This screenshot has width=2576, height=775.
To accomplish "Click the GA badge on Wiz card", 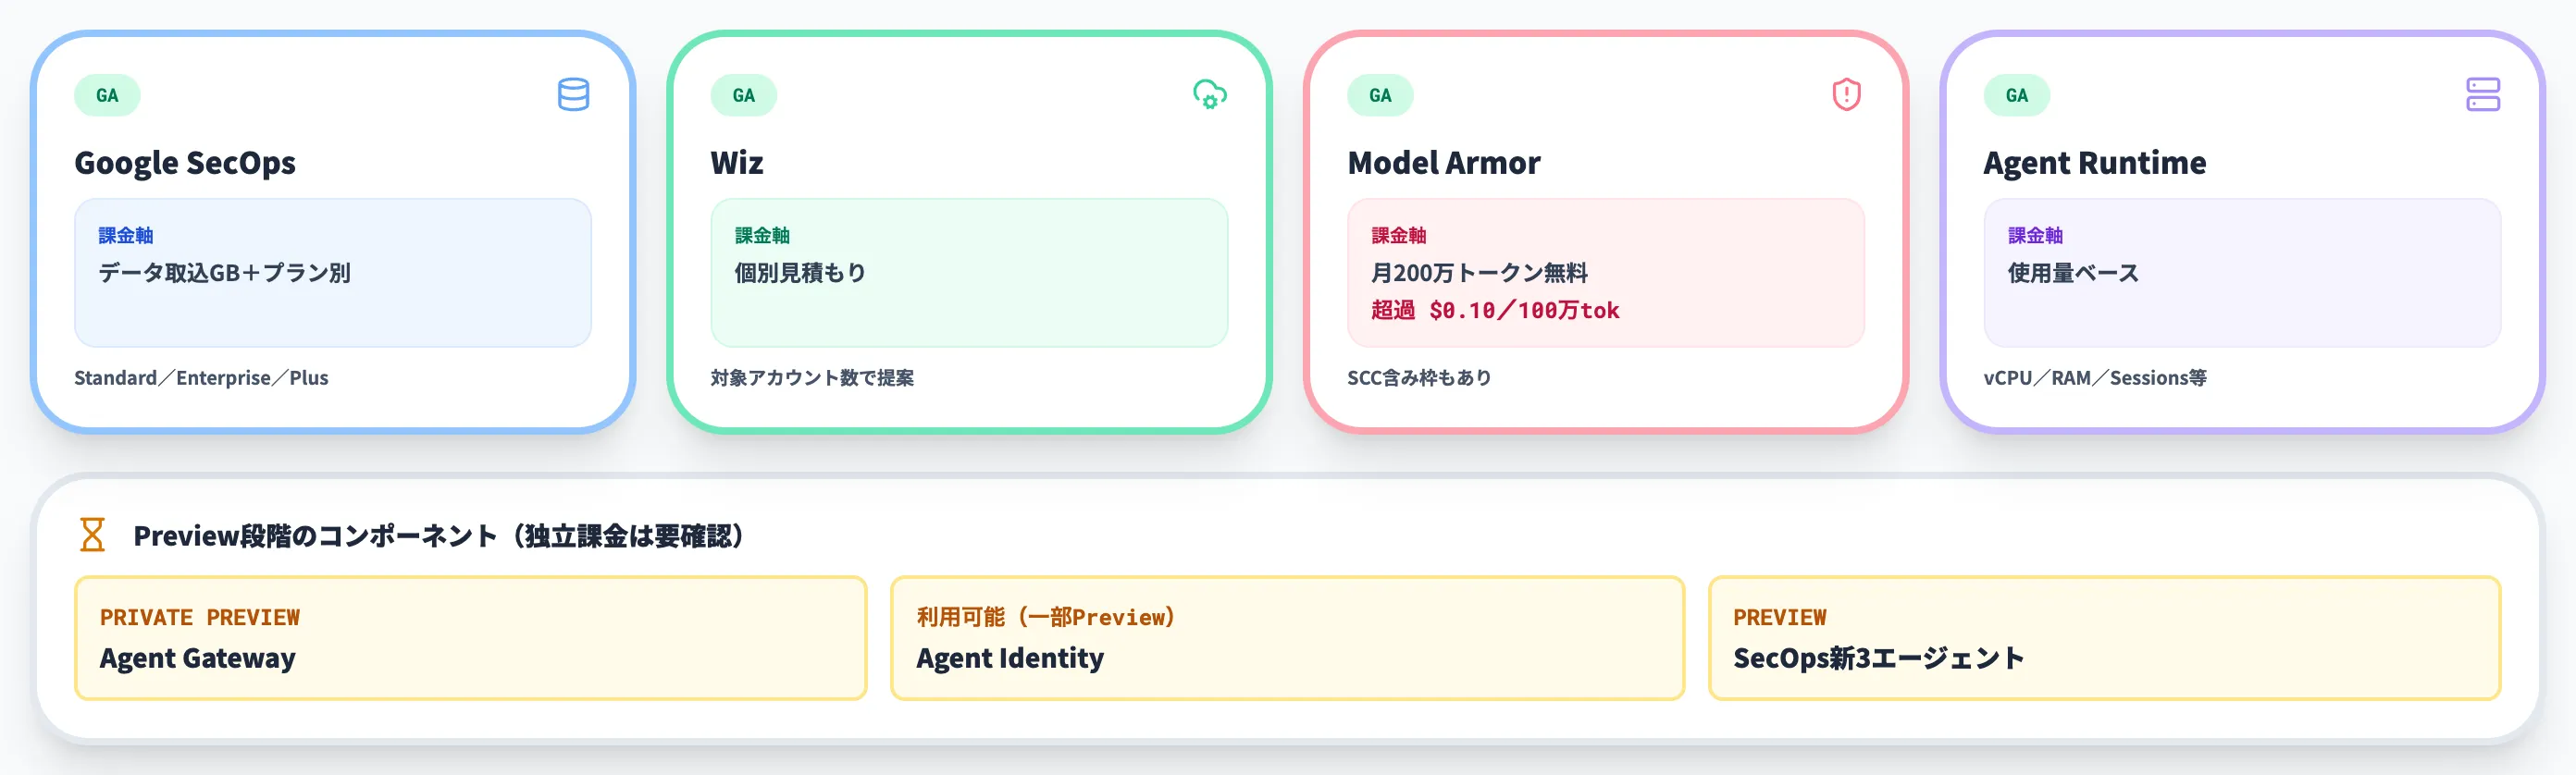I will coord(743,96).
